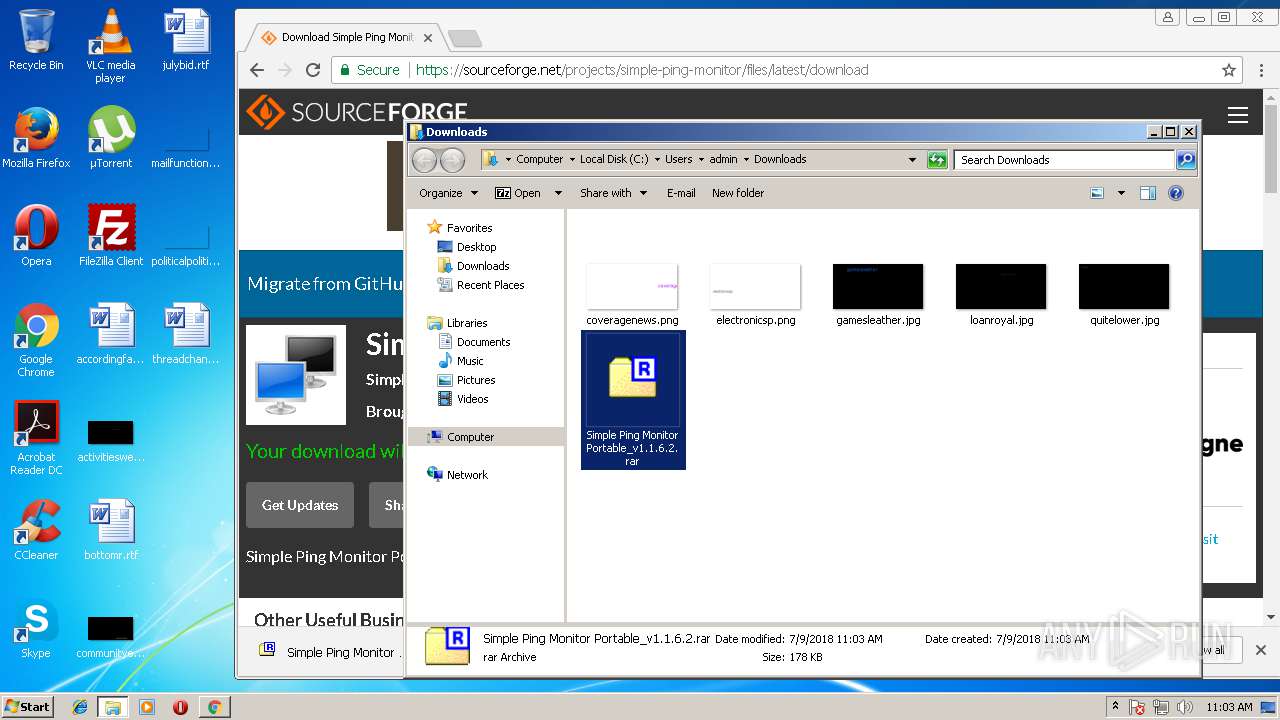Viewport: 1280px width, 720px height.
Task: Open FileZilla Client shortcut
Action: coord(111,236)
